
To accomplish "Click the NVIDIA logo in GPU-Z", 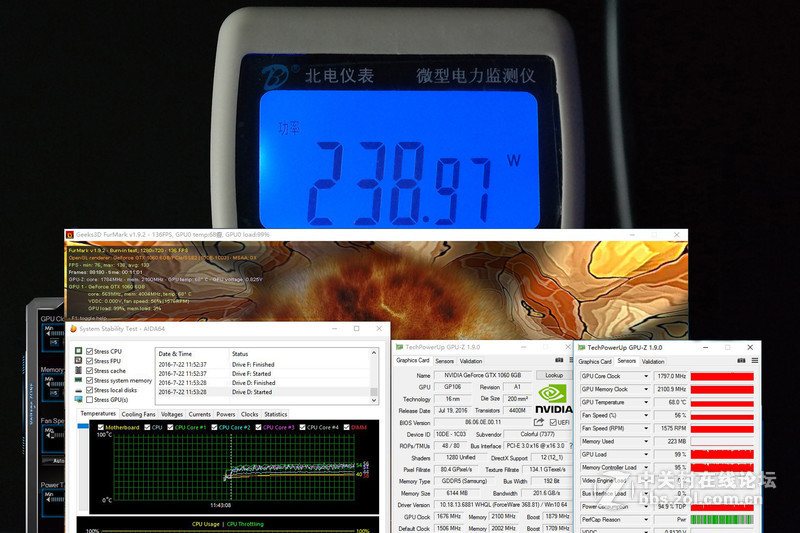I will click(x=553, y=399).
